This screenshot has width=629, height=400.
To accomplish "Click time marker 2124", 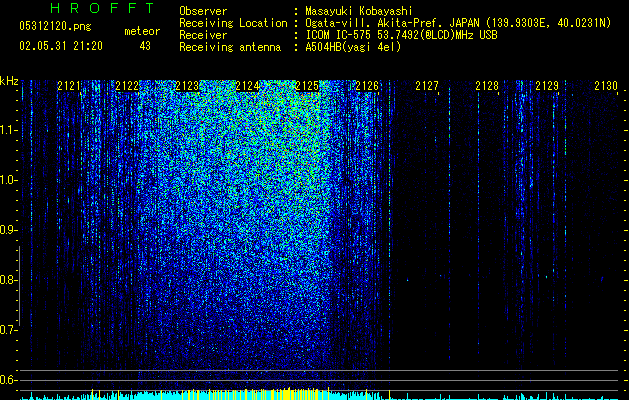I will pyautogui.click(x=248, y=86).
